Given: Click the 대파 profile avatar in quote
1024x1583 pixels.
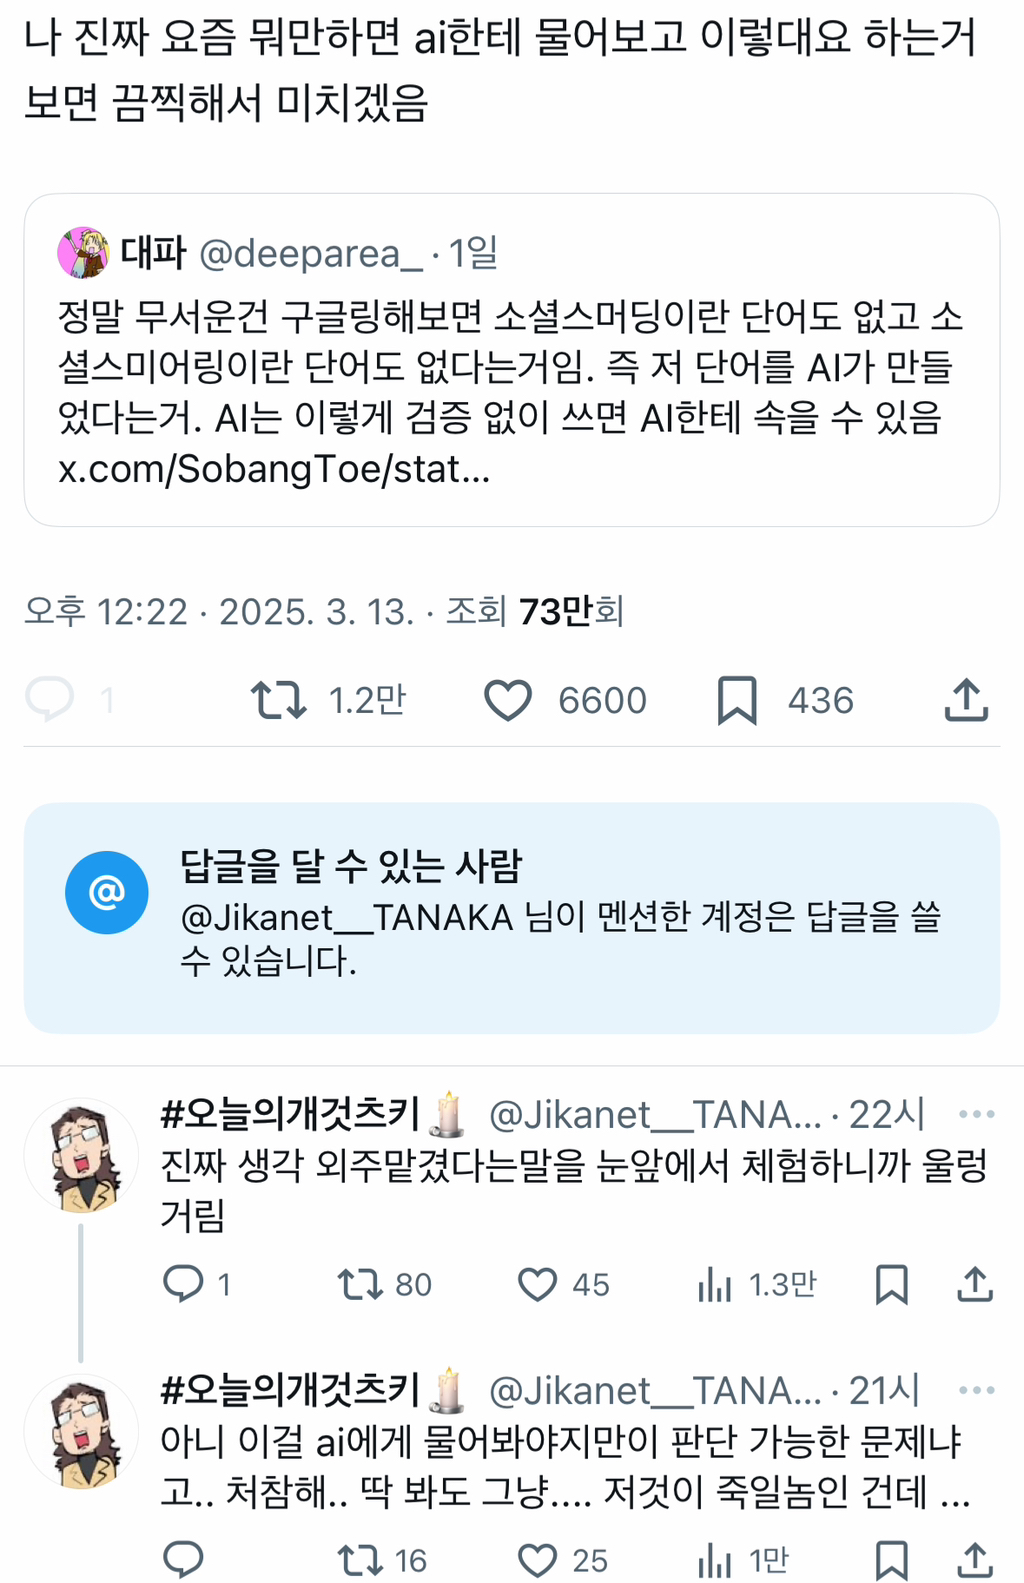Looking at the screenshot, I should (x=83, y=253).
